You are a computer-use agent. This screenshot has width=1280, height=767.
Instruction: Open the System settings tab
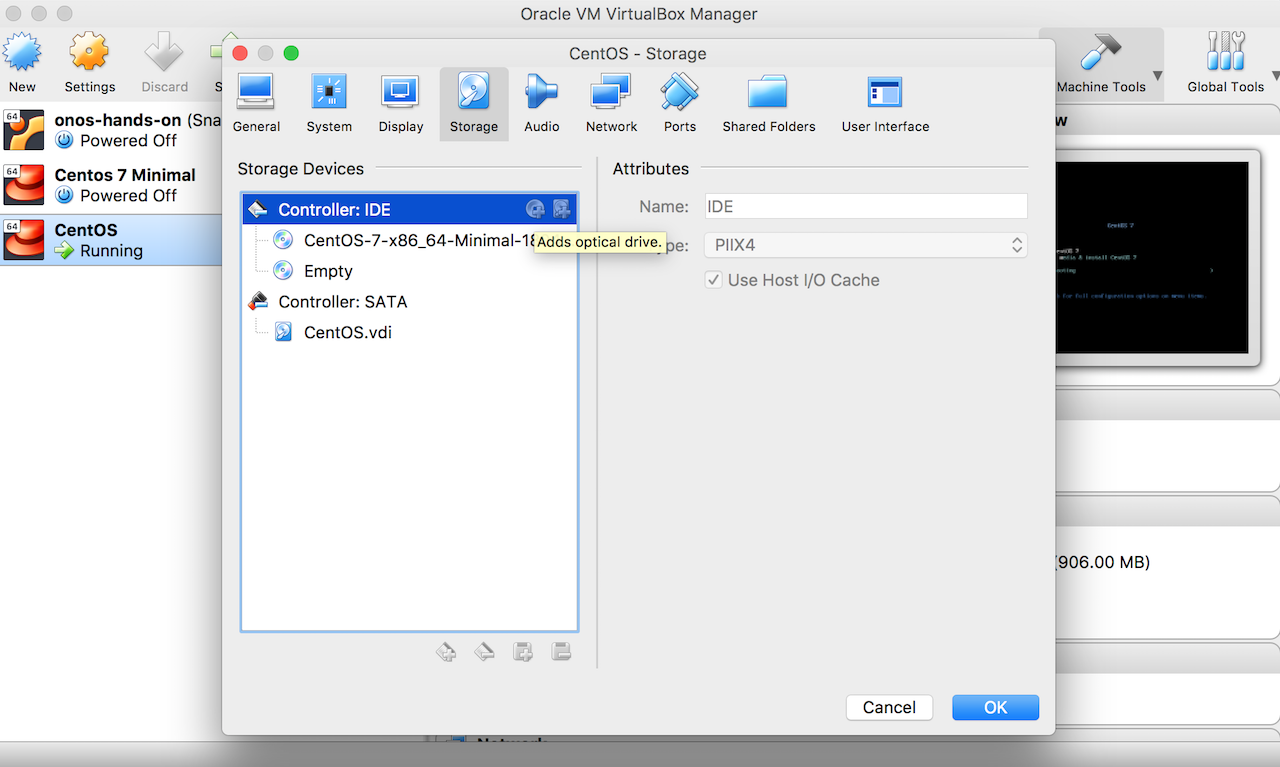click(x=329, y=103)
